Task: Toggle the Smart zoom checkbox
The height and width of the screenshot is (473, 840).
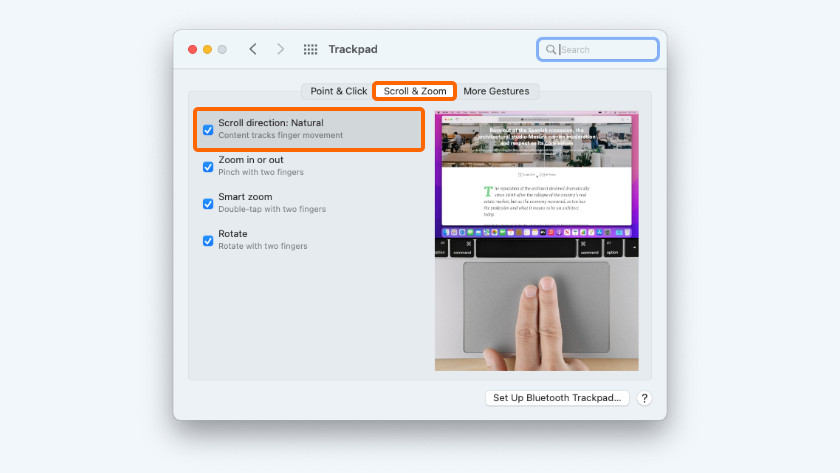Action: coord(208,203)
